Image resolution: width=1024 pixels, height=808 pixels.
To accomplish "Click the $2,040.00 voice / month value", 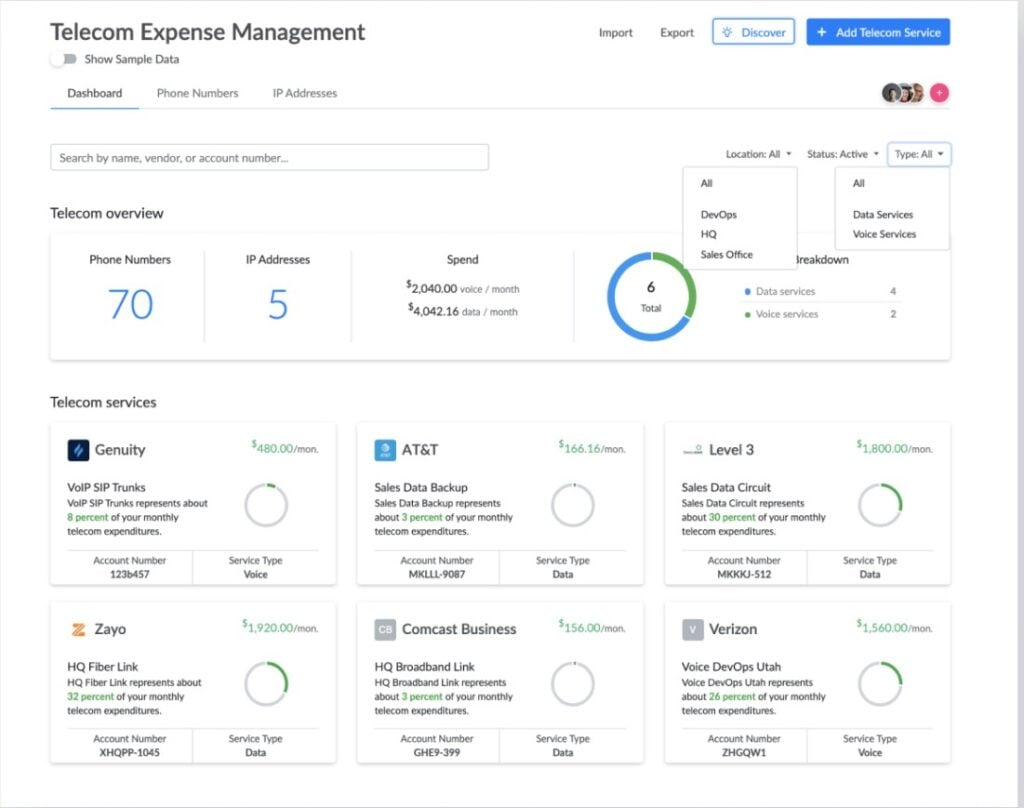I will pyautogui.click(x=462, y=288).
